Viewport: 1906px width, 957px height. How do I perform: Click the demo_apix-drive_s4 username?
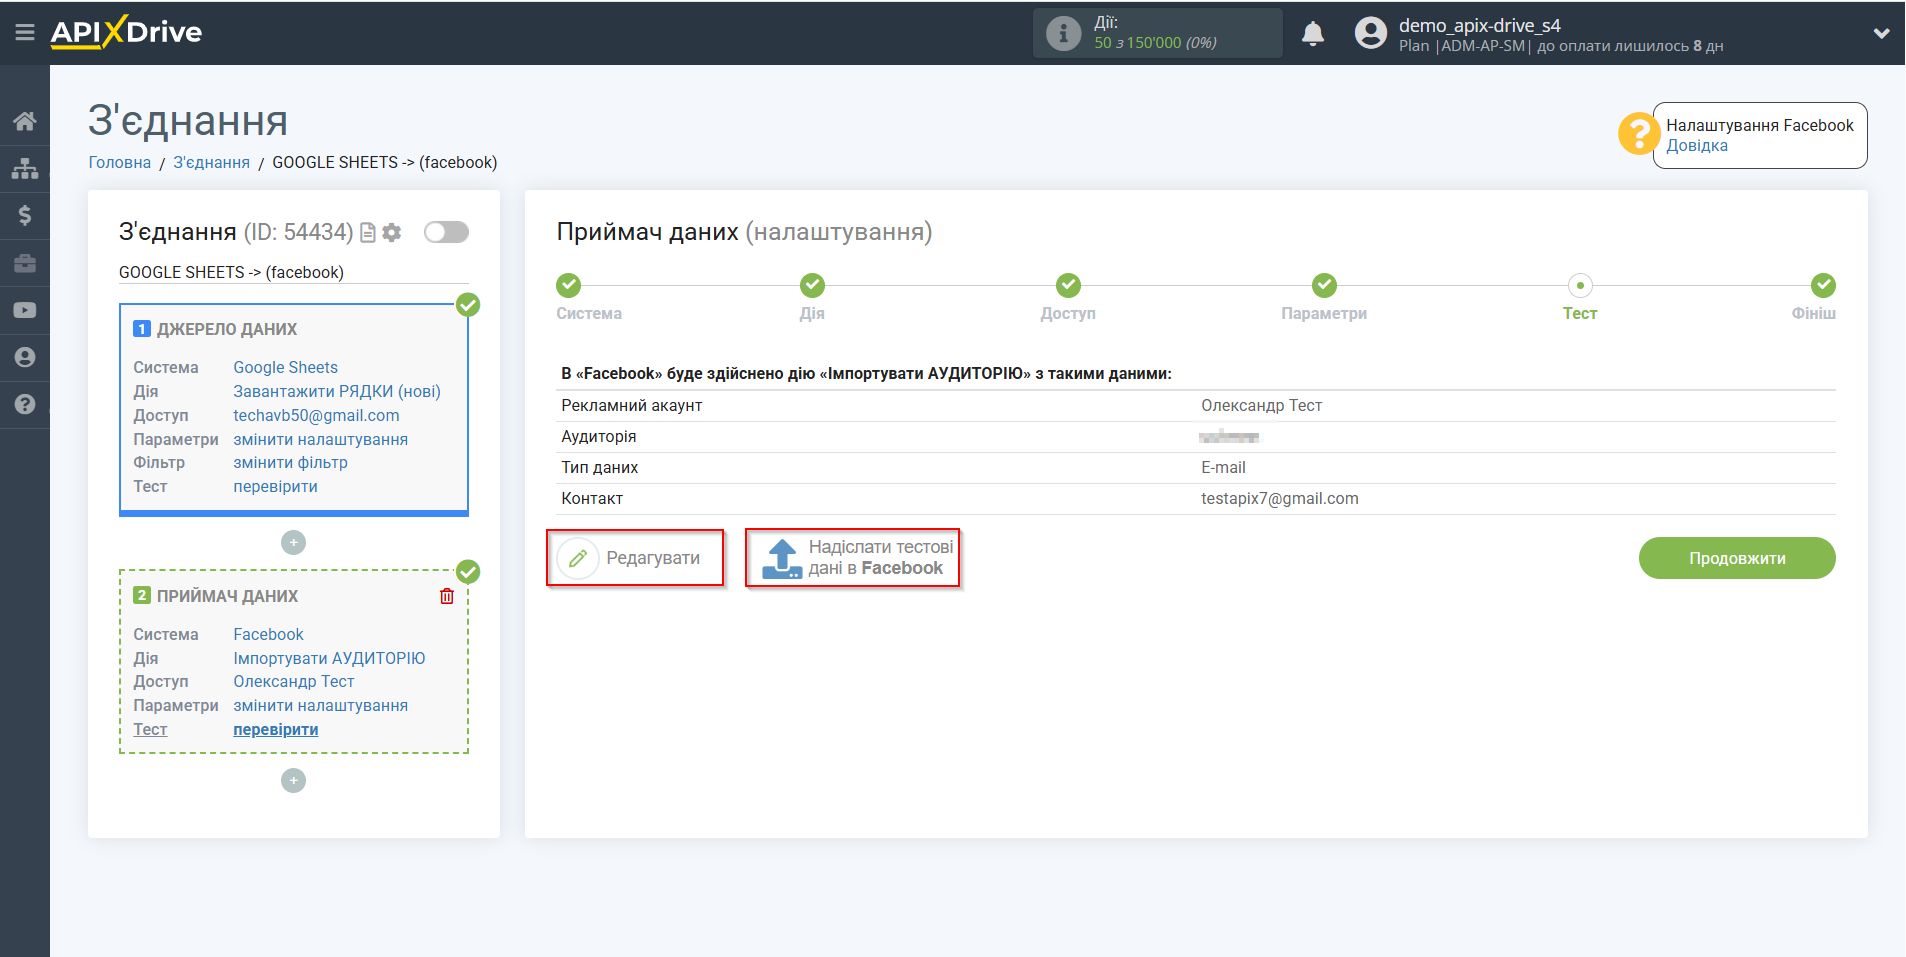(1479, 25)
